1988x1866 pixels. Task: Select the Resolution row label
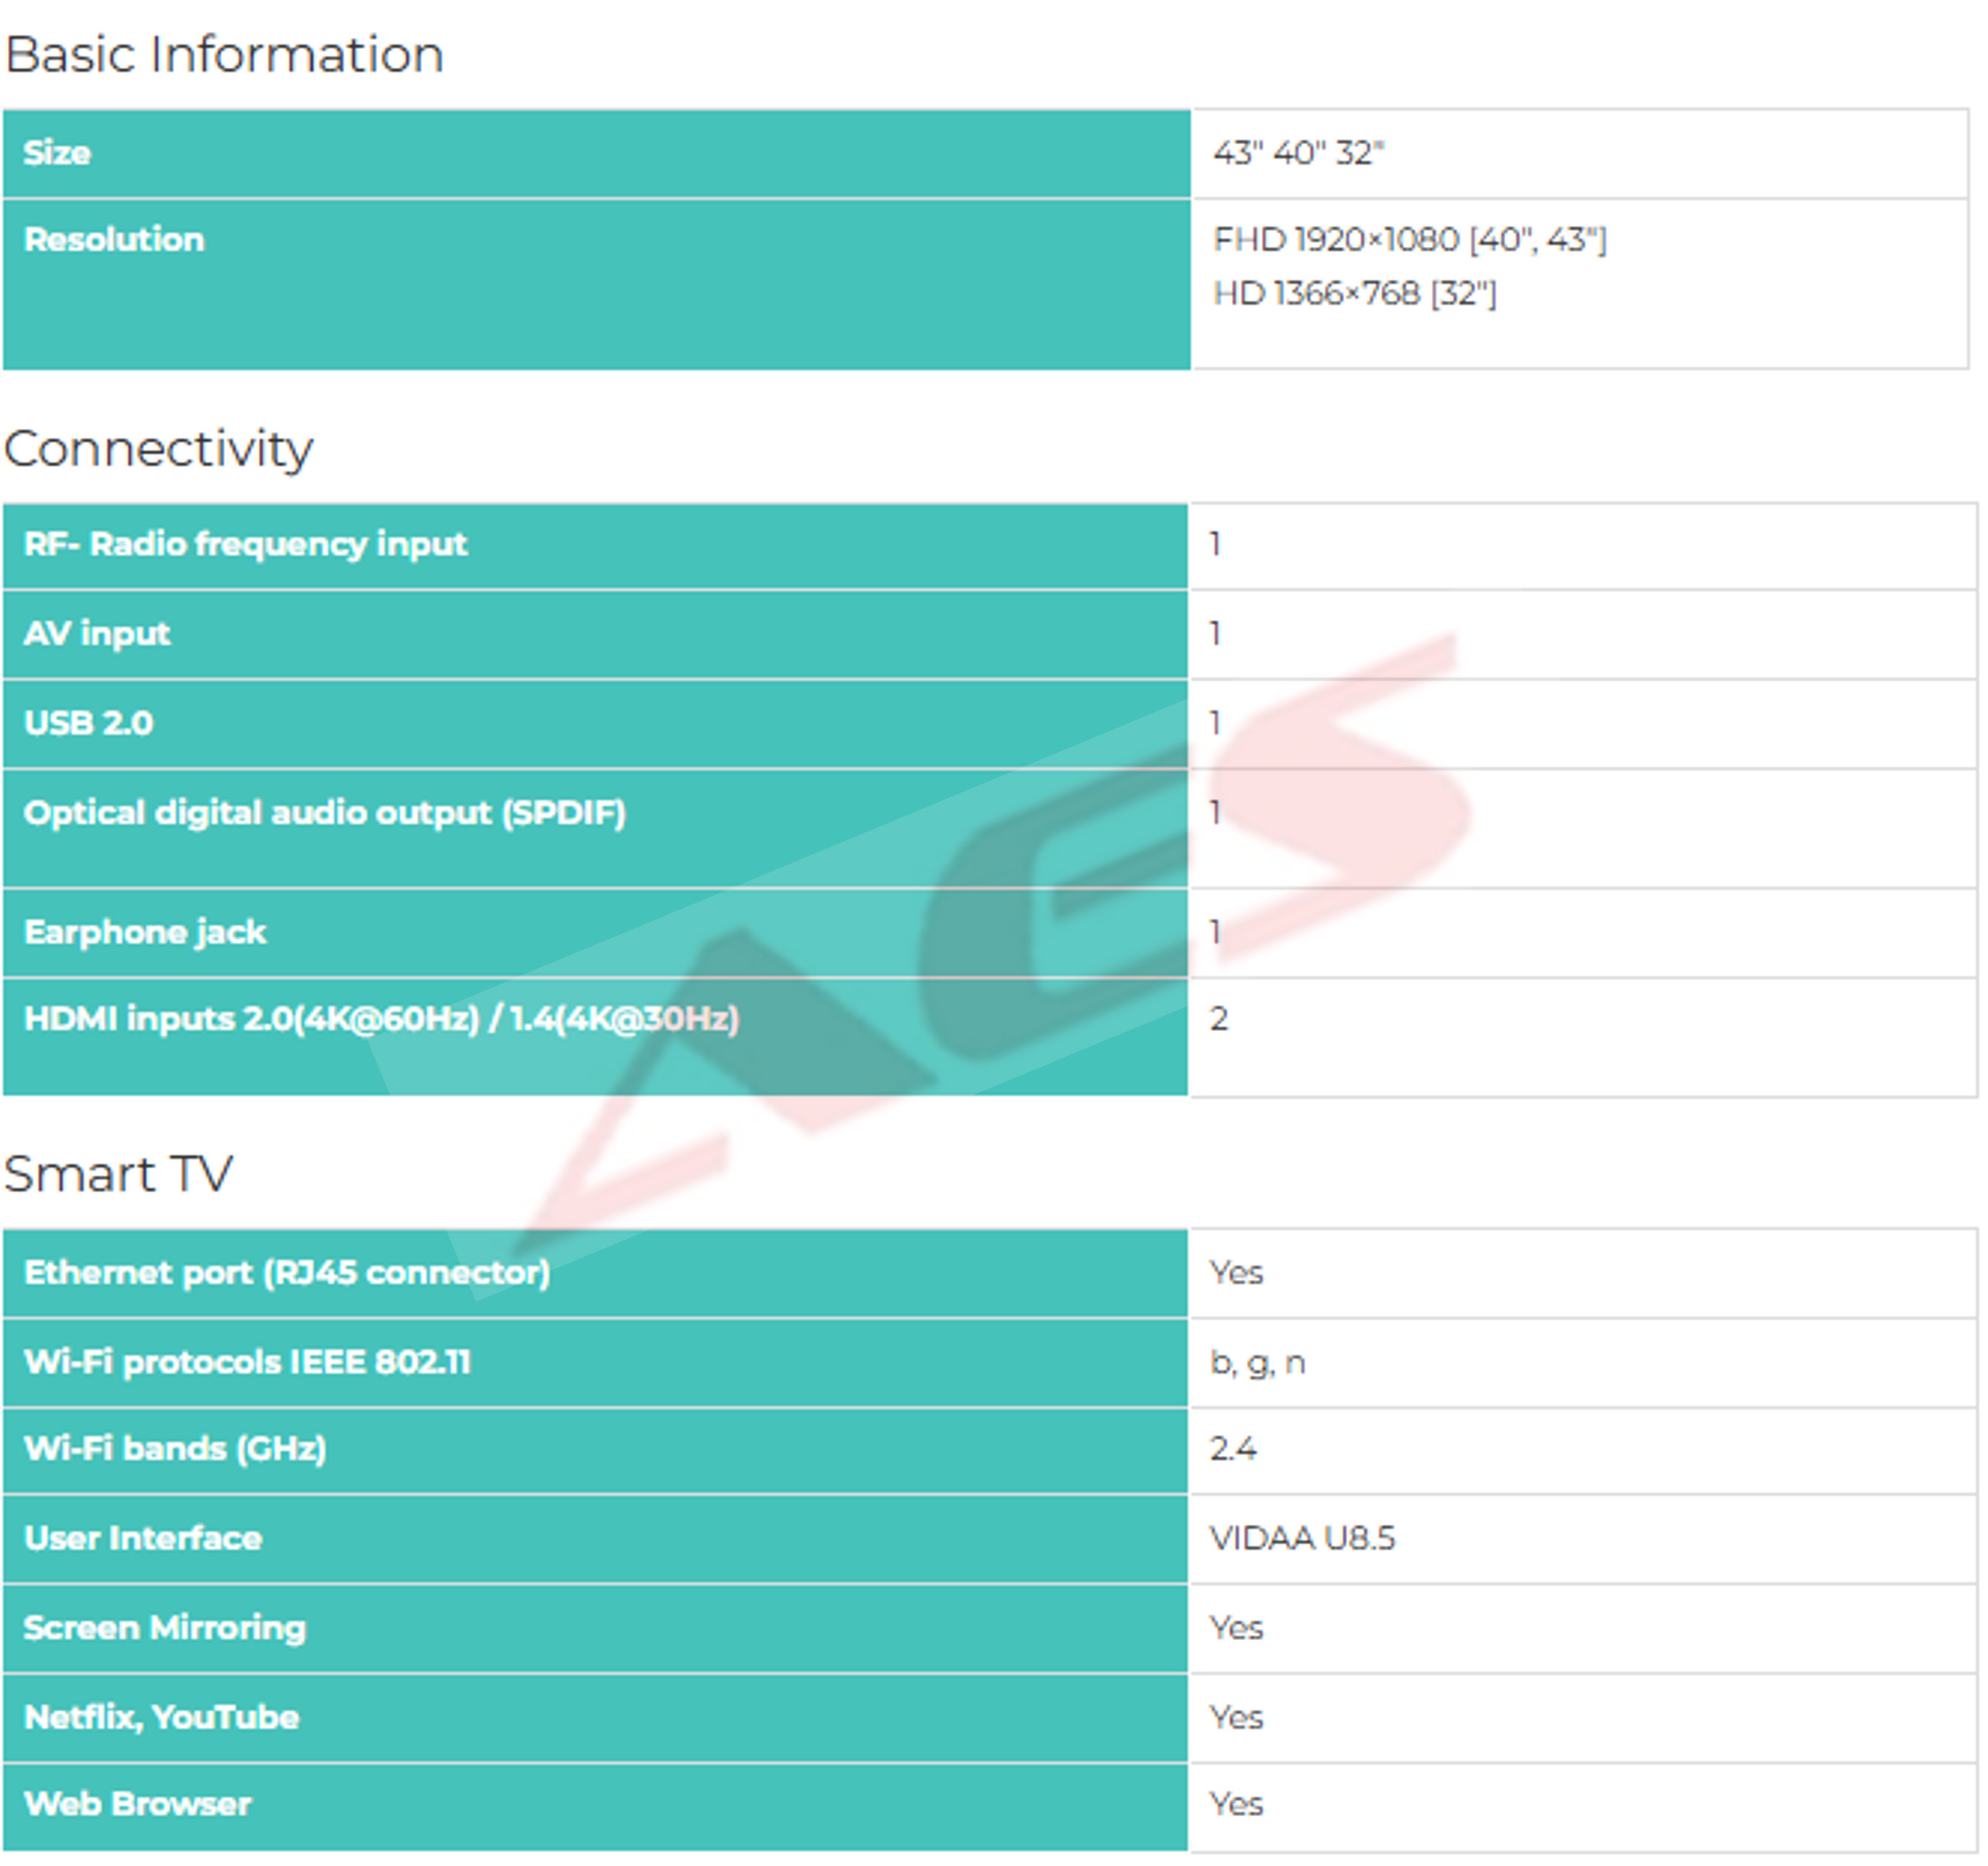coord(114,240)
